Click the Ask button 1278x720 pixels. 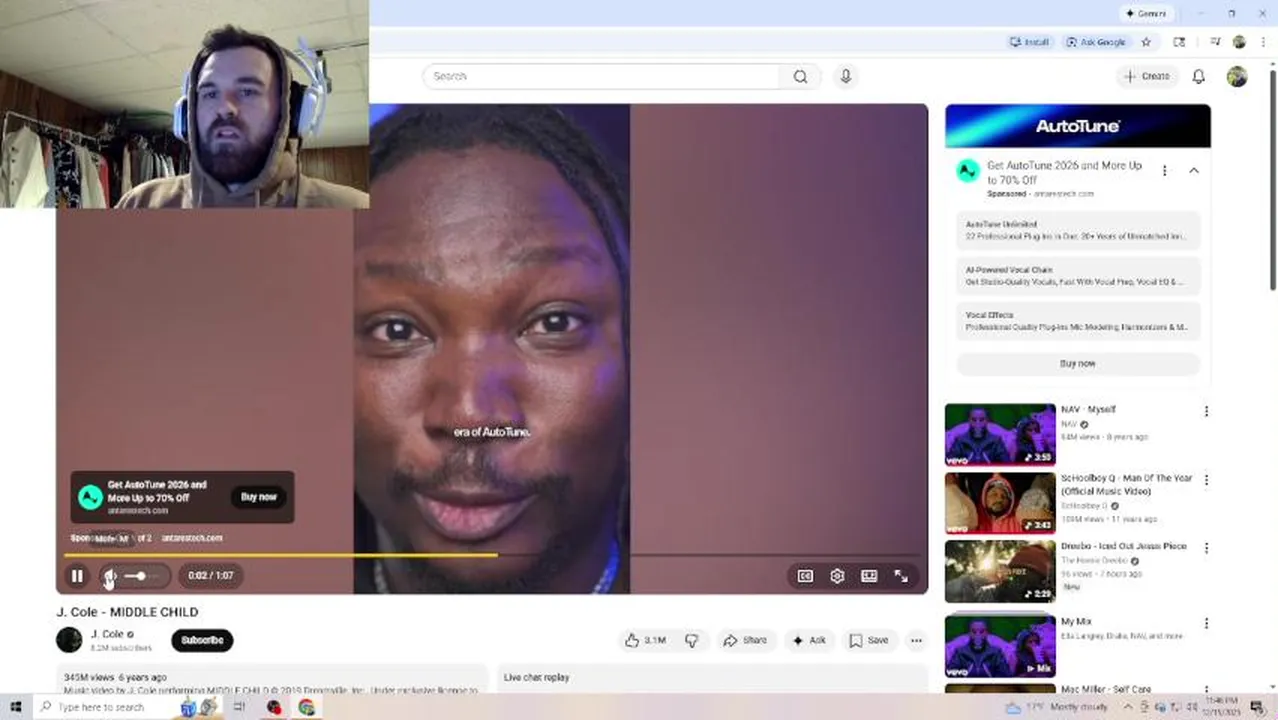809,640
